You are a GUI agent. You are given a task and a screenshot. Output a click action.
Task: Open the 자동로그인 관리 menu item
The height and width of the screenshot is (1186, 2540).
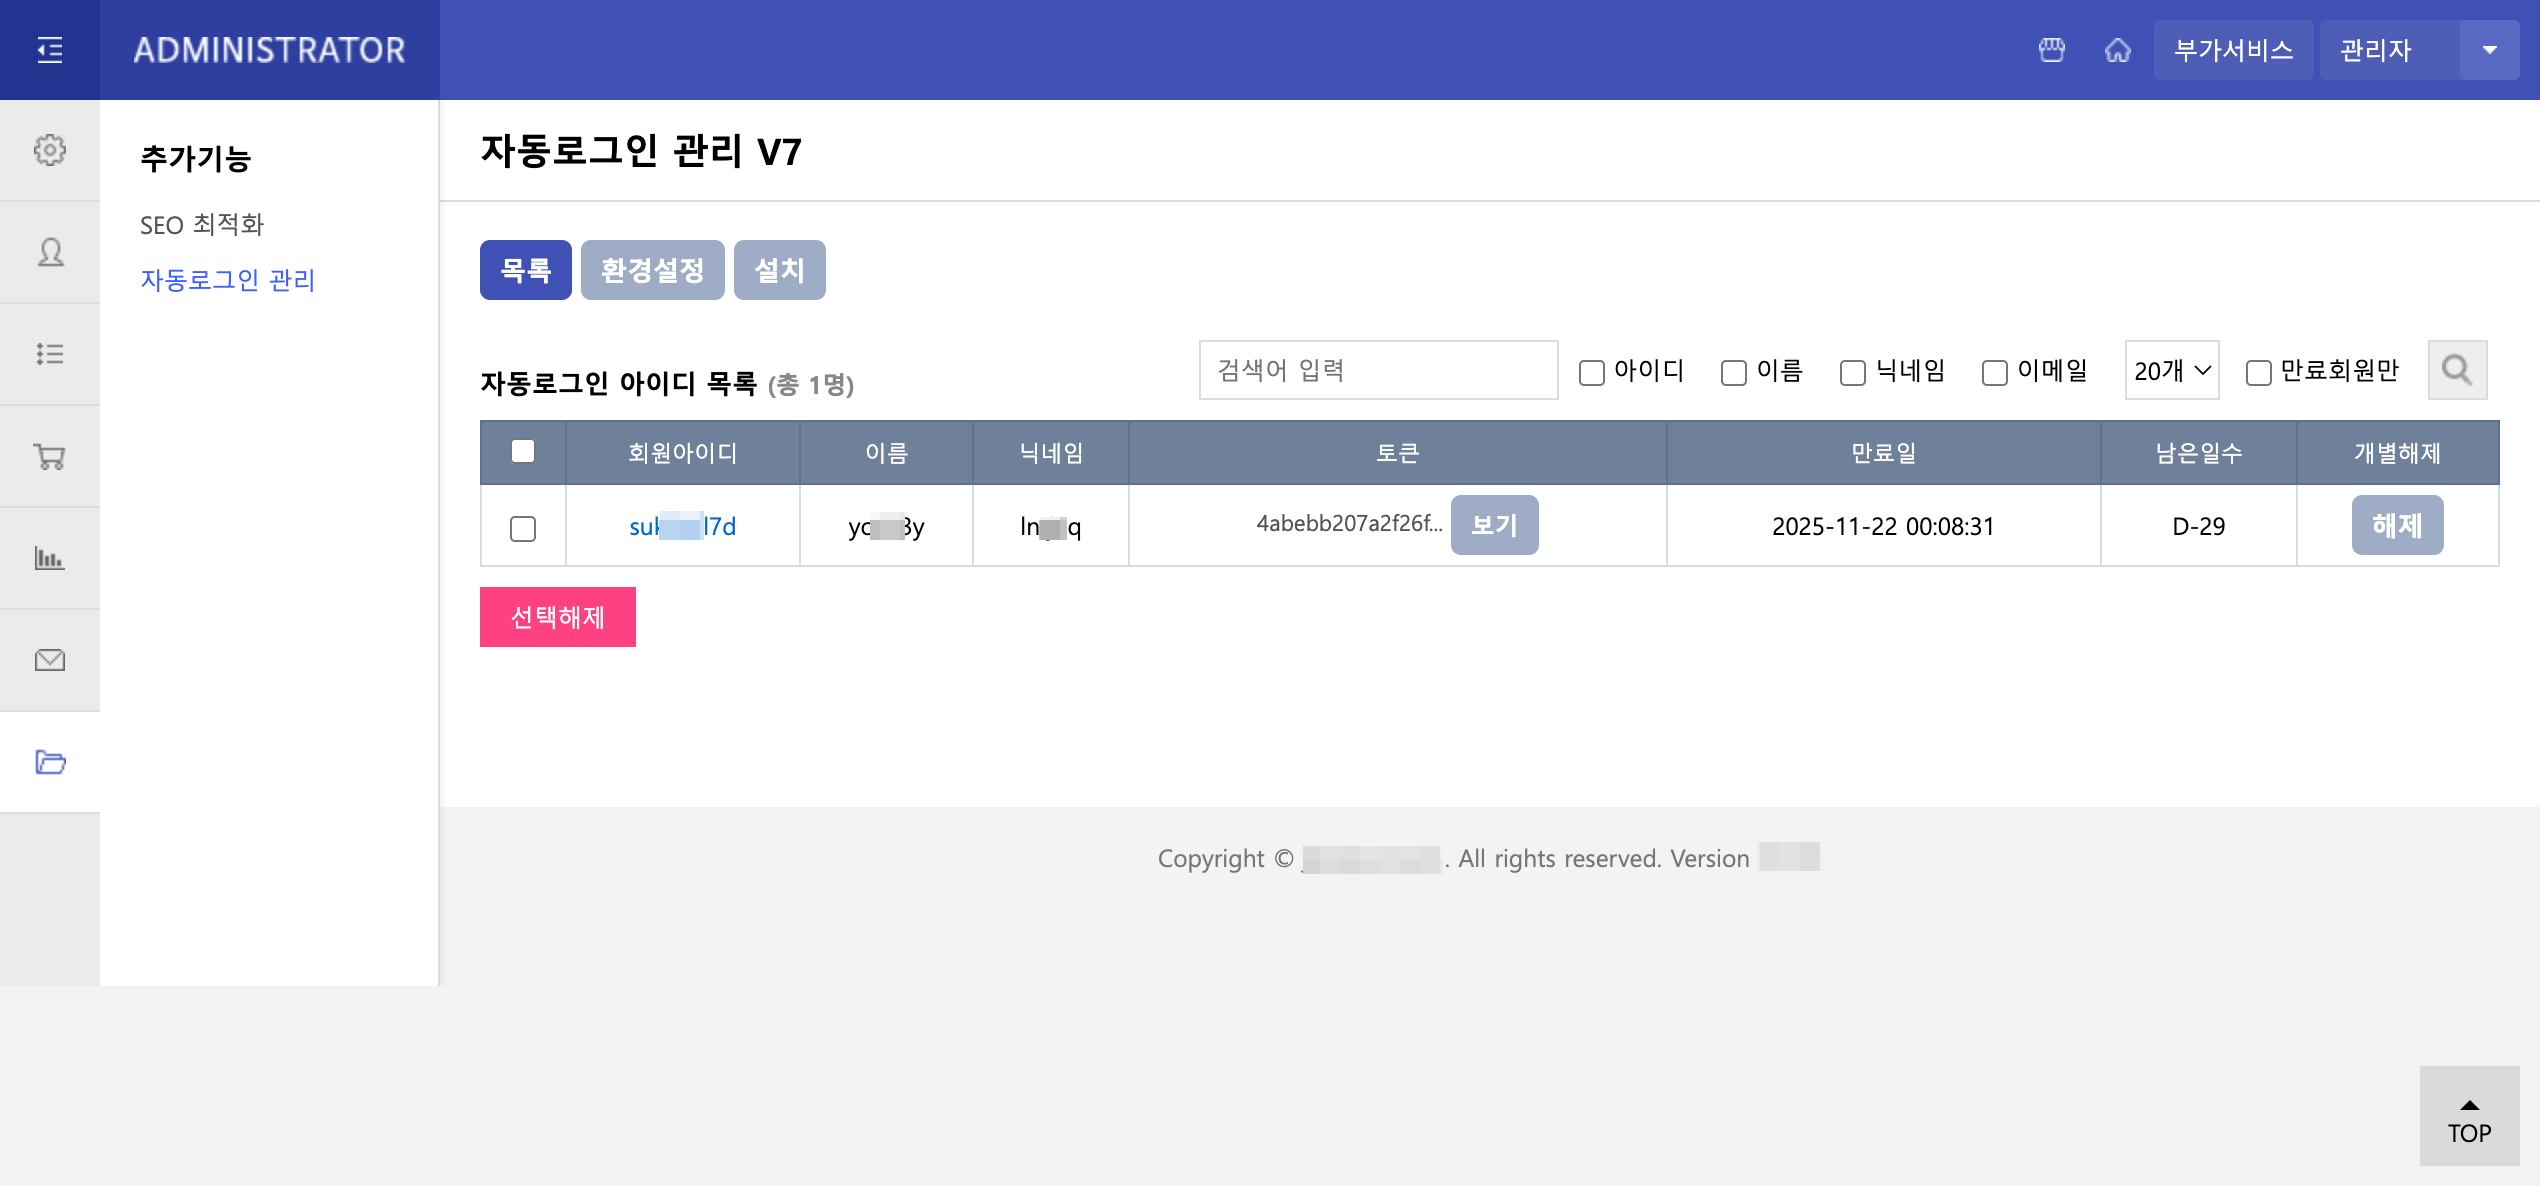[x=227, y=281]
